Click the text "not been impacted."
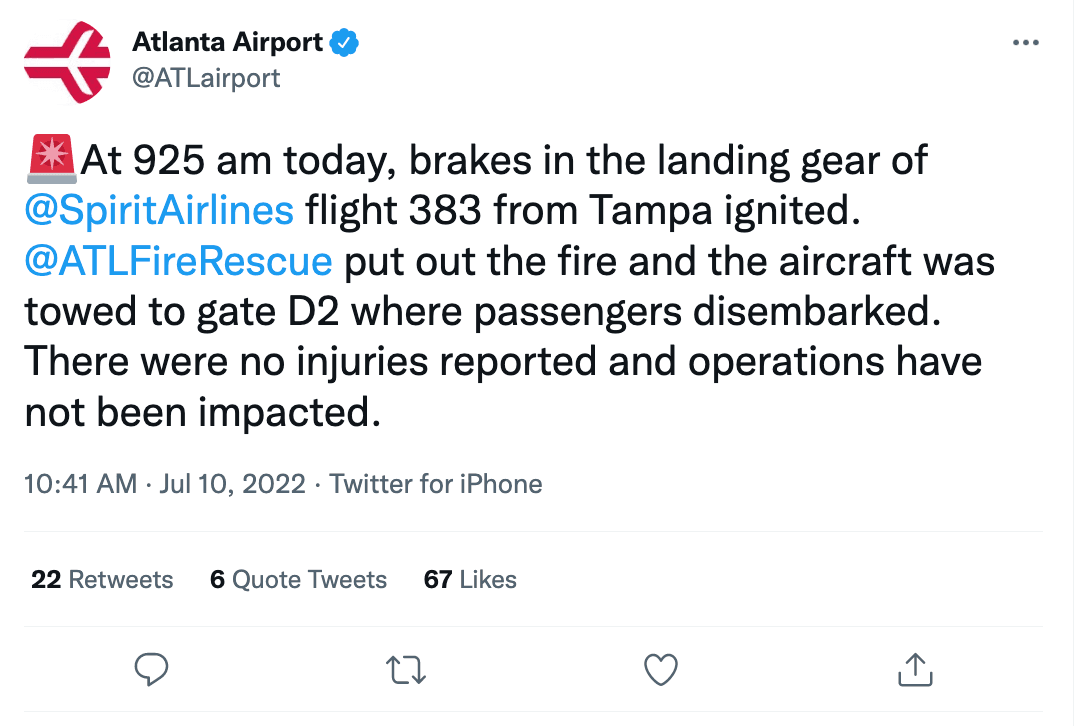 pyautogui.click(x=203, y=412)
